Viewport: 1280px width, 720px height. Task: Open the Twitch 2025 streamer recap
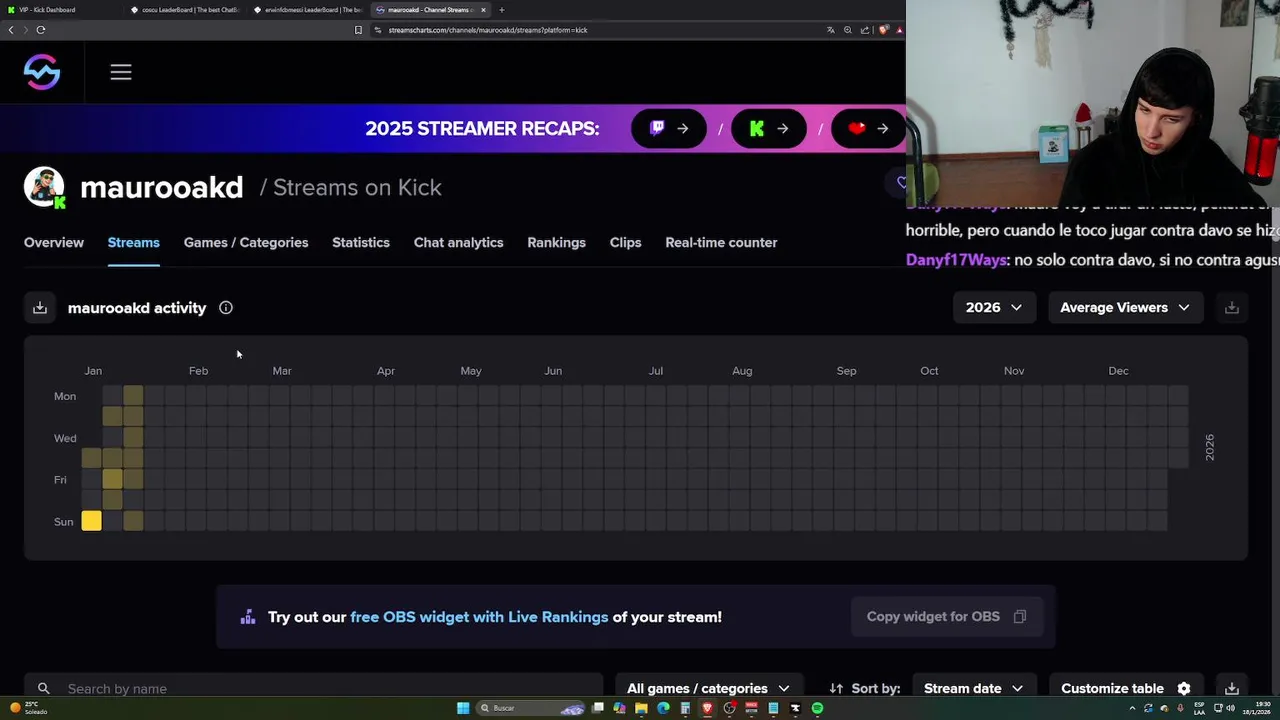669,128
